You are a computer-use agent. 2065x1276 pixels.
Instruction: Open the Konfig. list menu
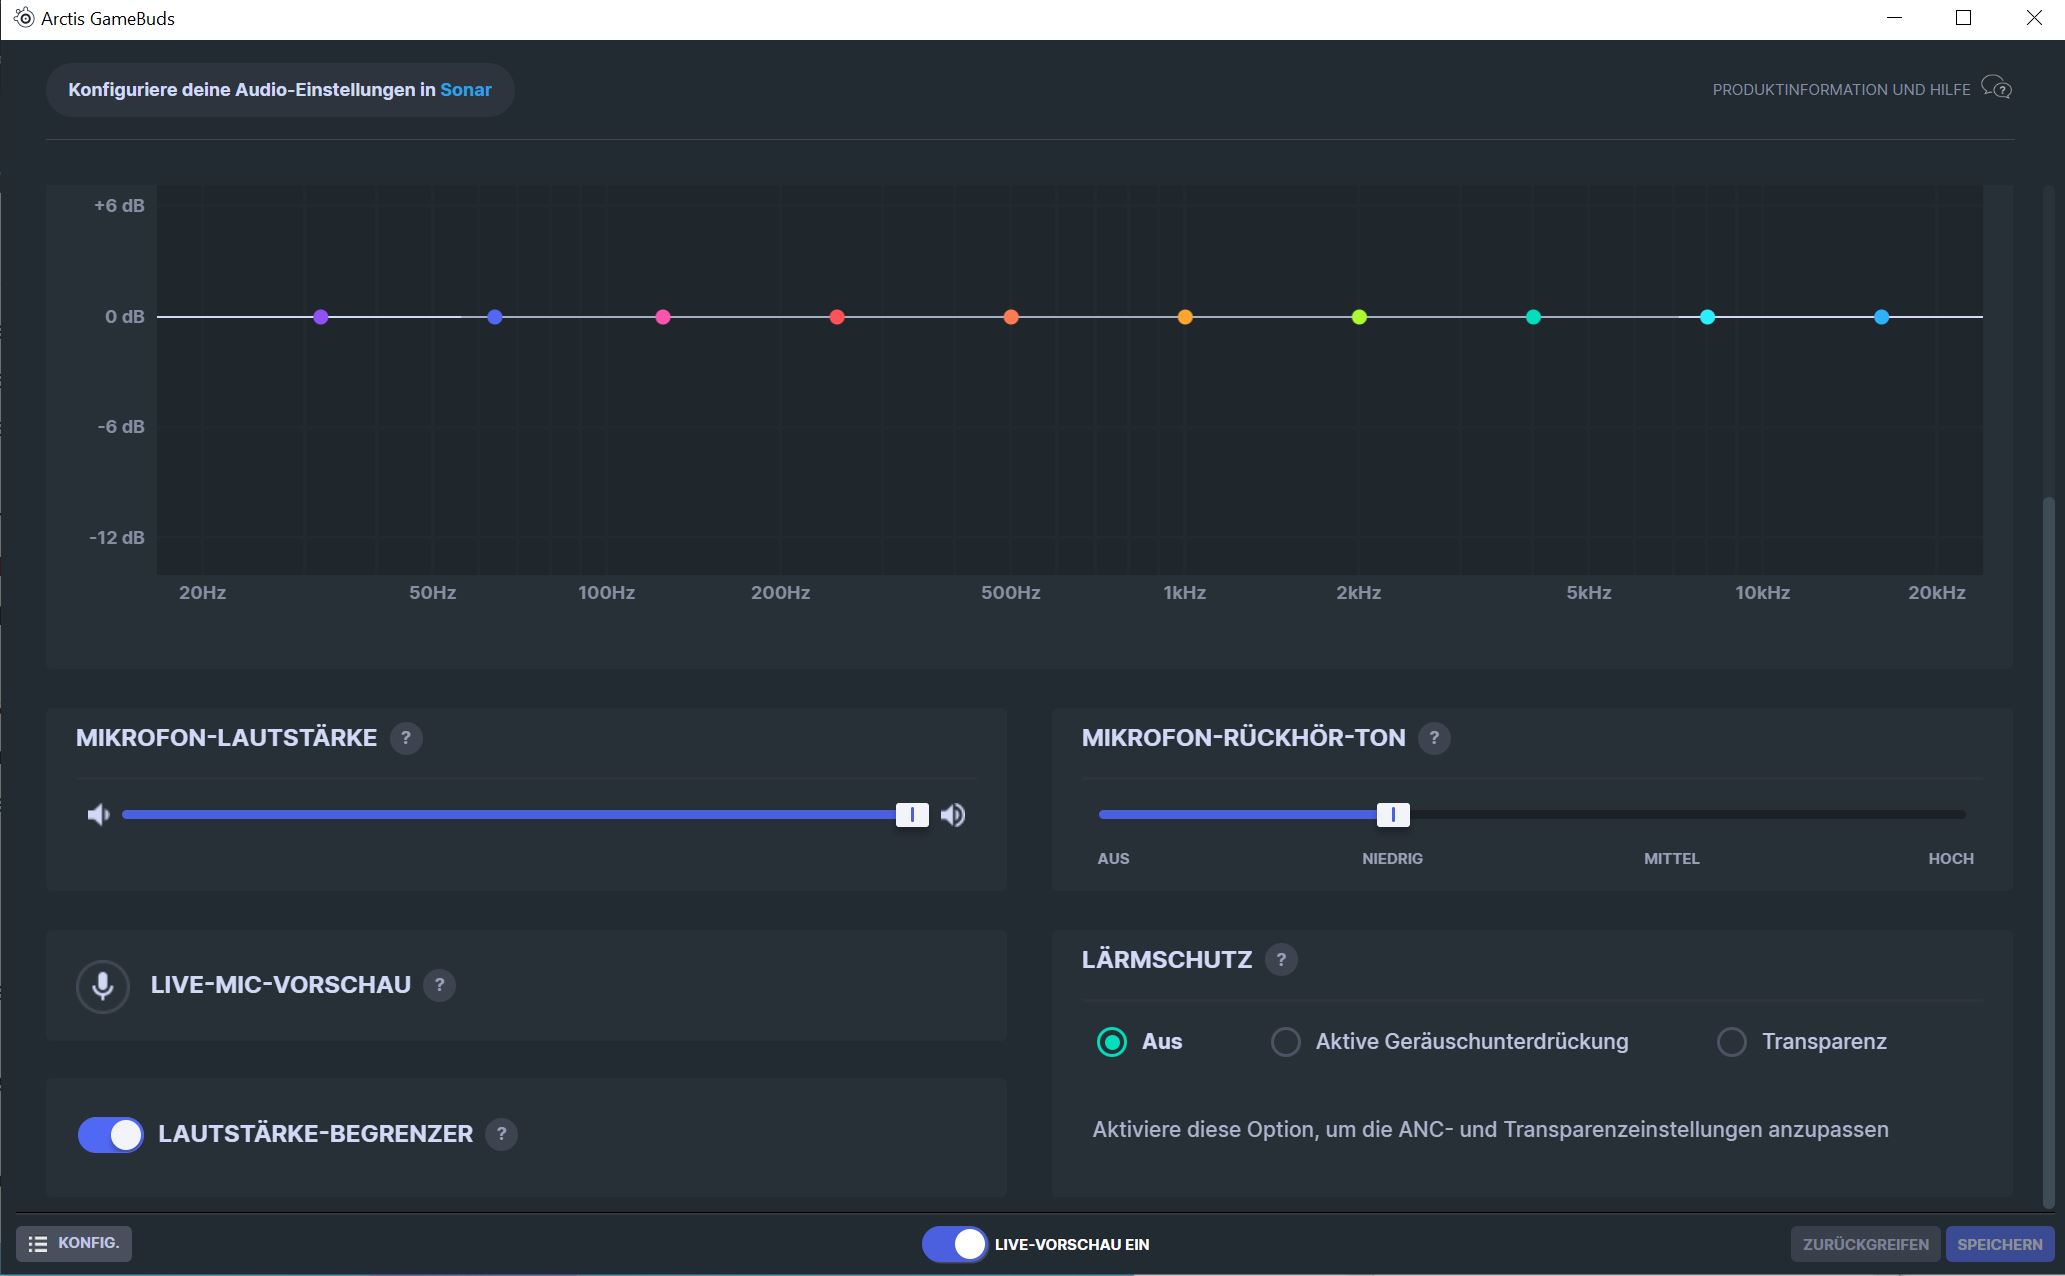(74, 1243)
